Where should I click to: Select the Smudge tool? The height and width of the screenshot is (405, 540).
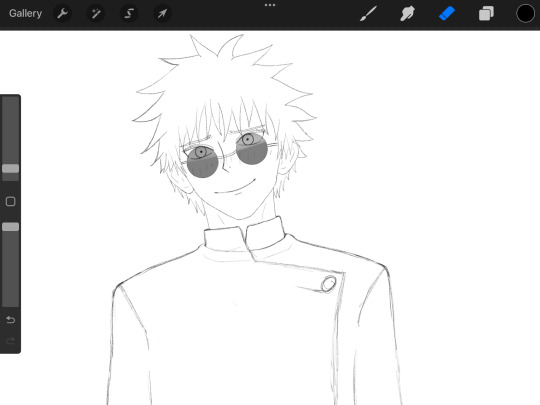(407, 14)
